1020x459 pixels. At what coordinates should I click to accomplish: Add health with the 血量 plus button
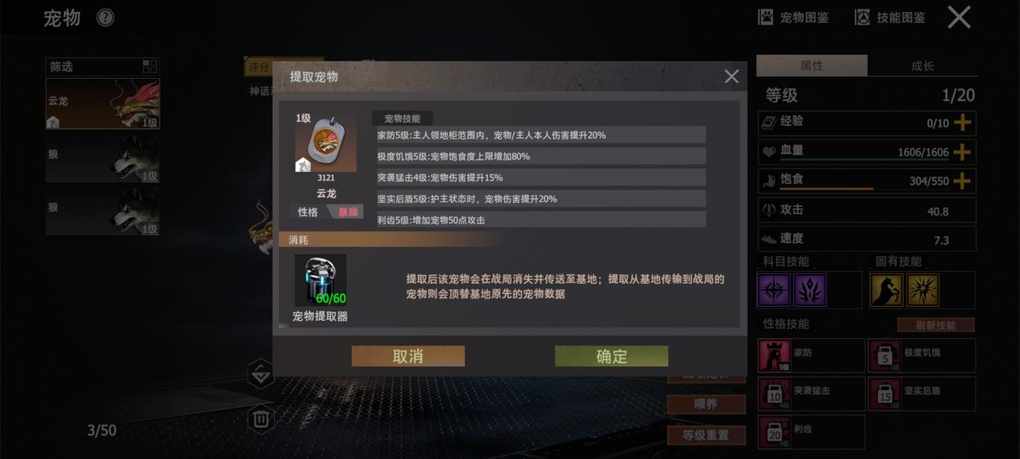point(962,151)
